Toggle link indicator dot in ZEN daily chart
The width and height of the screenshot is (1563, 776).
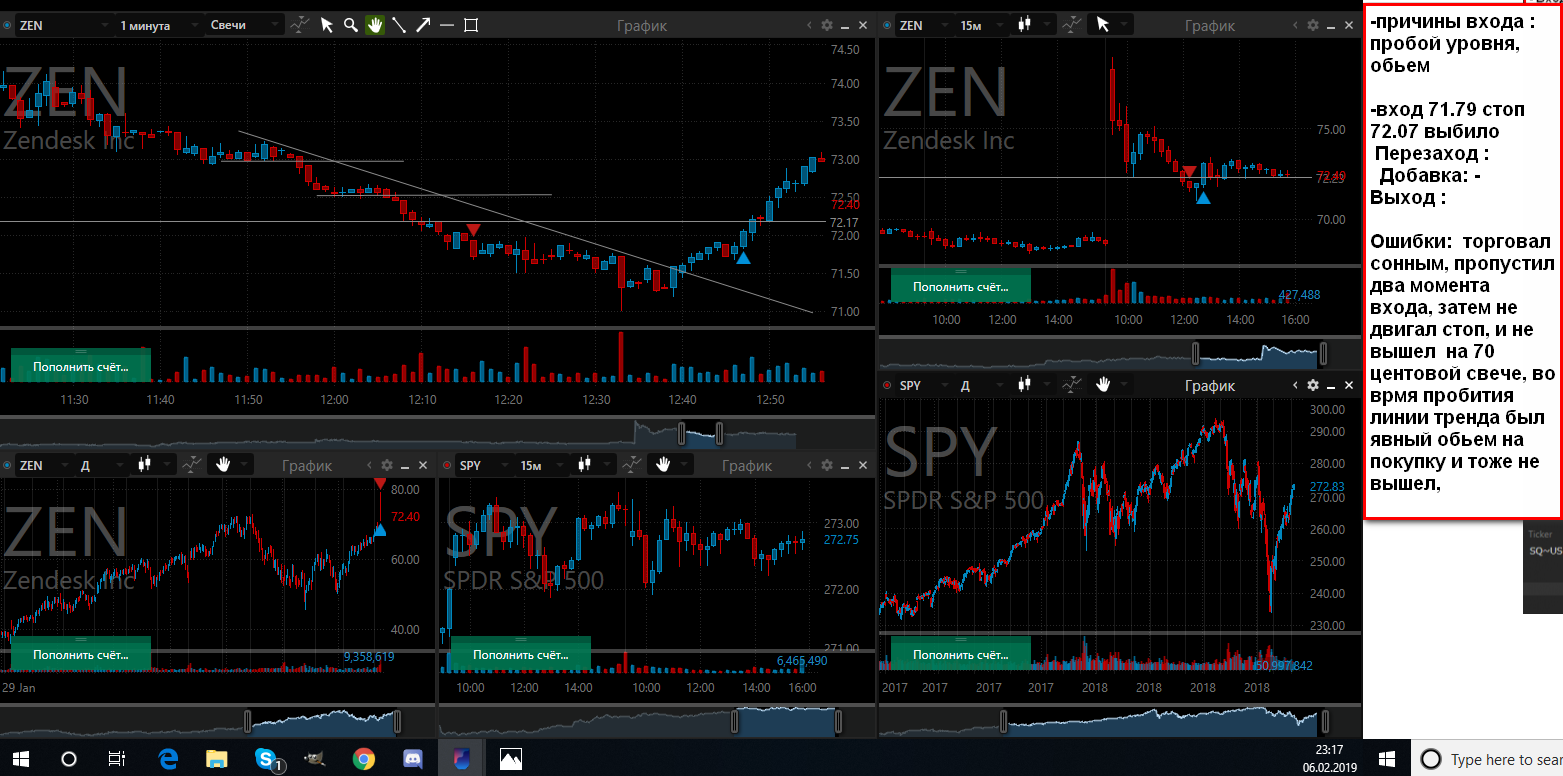coord(6,465)
